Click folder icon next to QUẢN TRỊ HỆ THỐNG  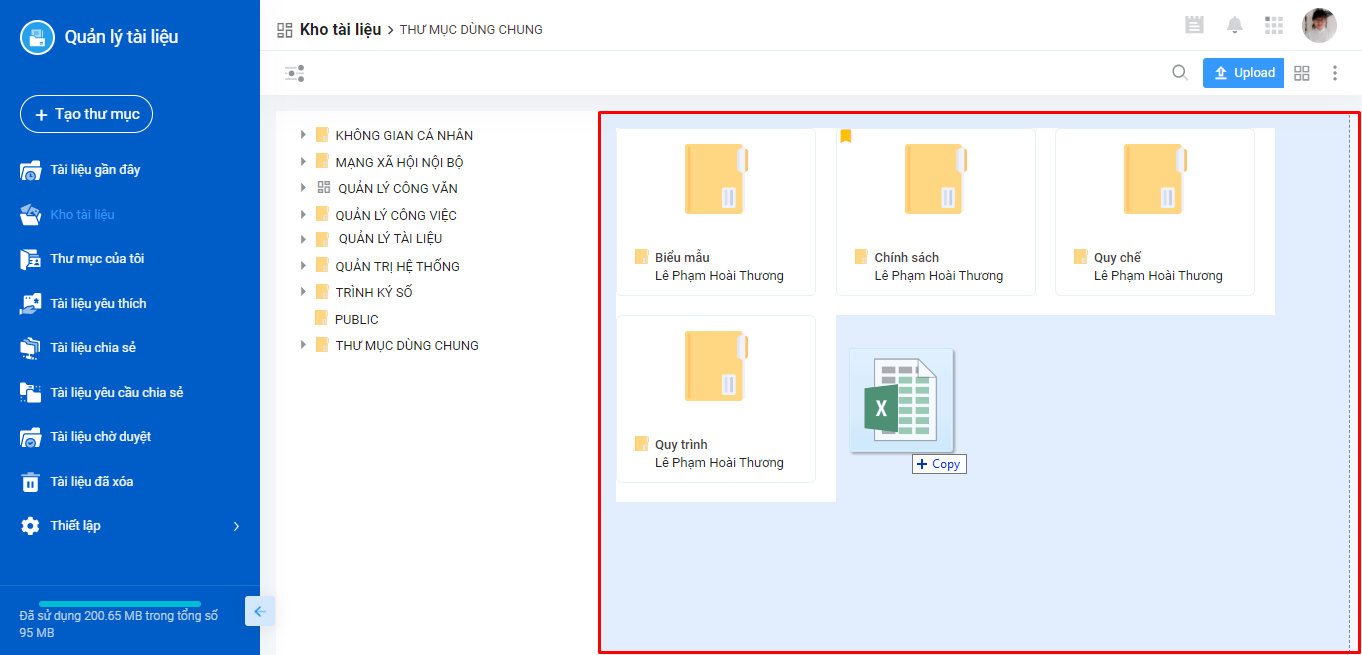(322, 265)
